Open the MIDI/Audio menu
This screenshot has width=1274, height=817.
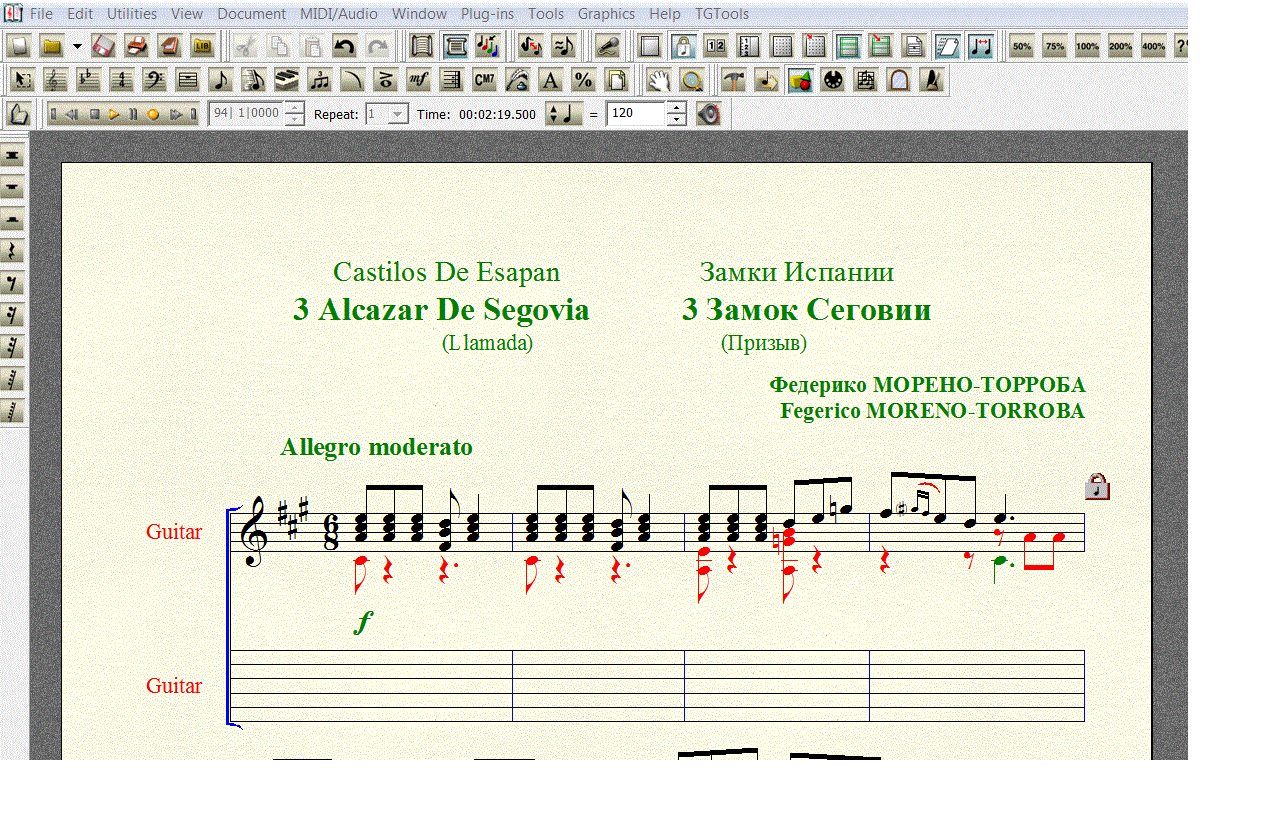click(x=339, y=14)
